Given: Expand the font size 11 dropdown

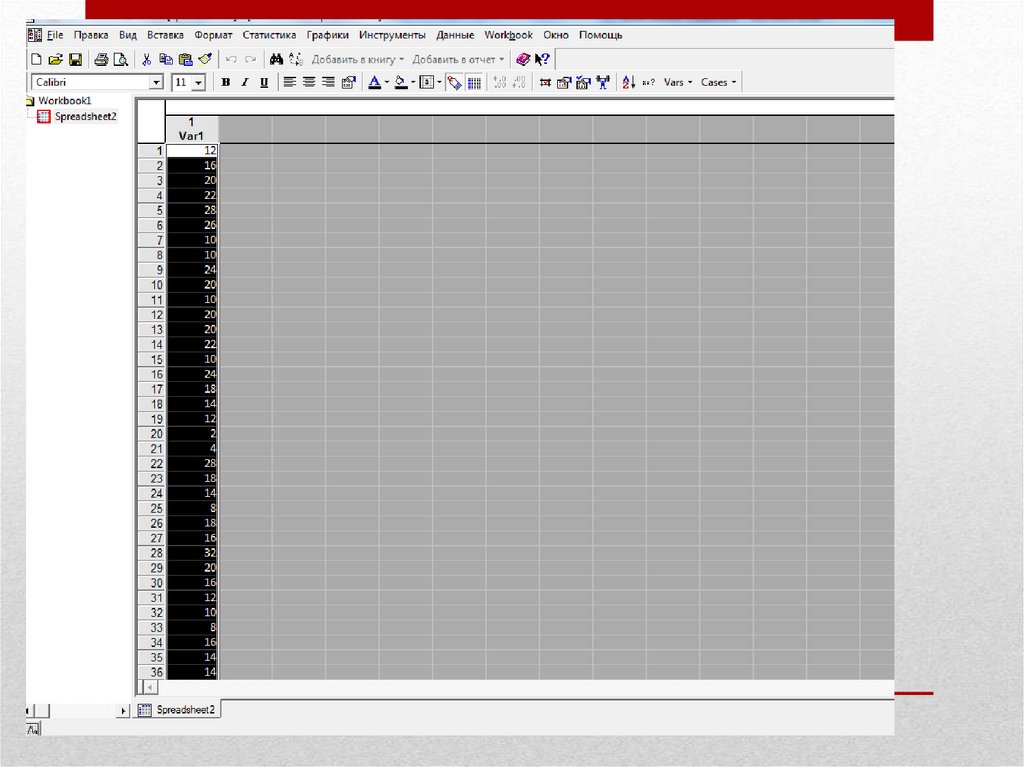Looking at the screenshot, I should tap(198, 82).
